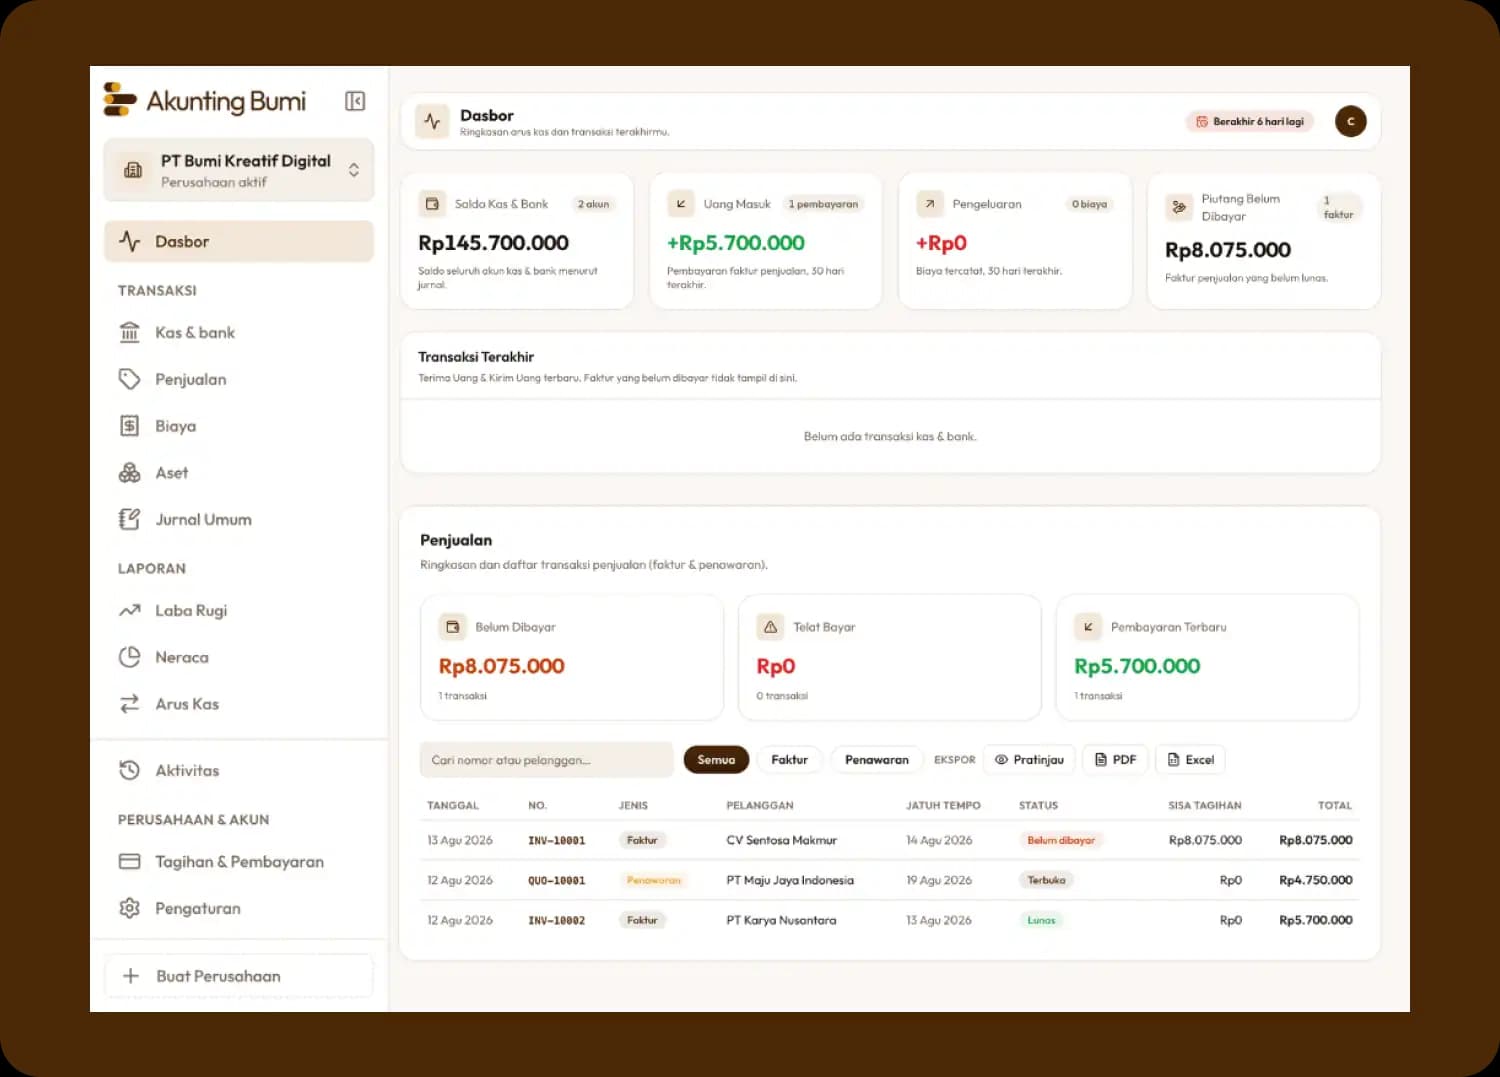Image resolution: width=1500 pixels, height=1077 pixels.
Task: Click customer PT Karya Nusantara
Action: 781,920
